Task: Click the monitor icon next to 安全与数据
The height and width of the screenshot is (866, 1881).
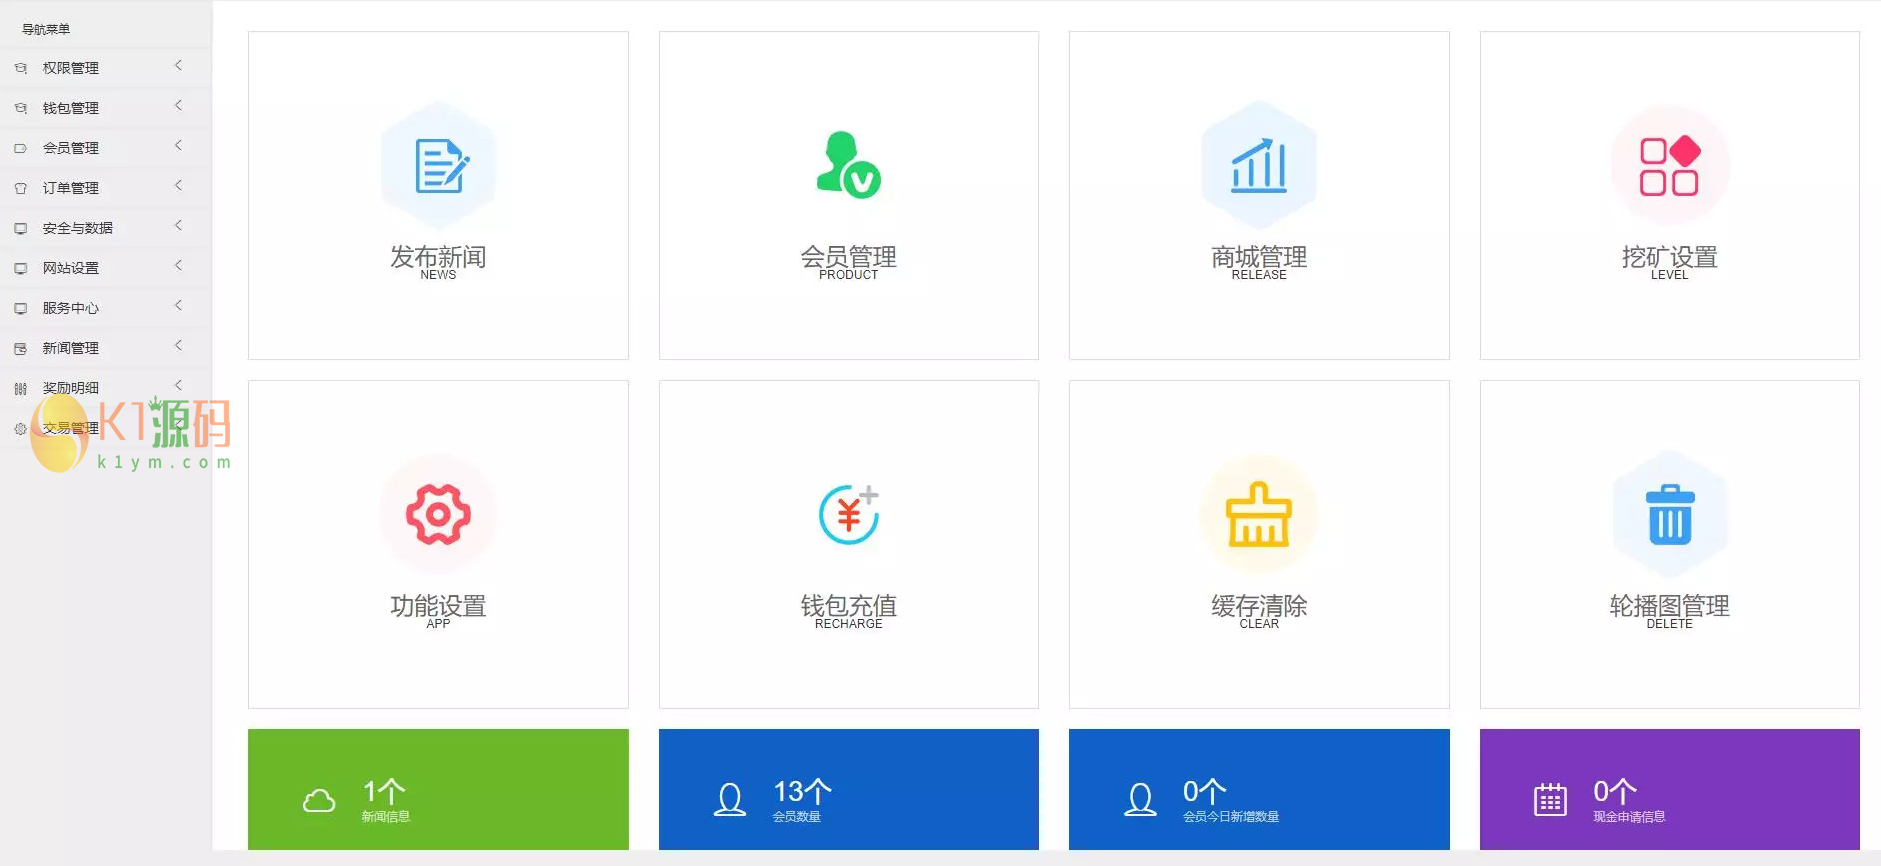Action: pyautogui.click(x=20, y=228)
